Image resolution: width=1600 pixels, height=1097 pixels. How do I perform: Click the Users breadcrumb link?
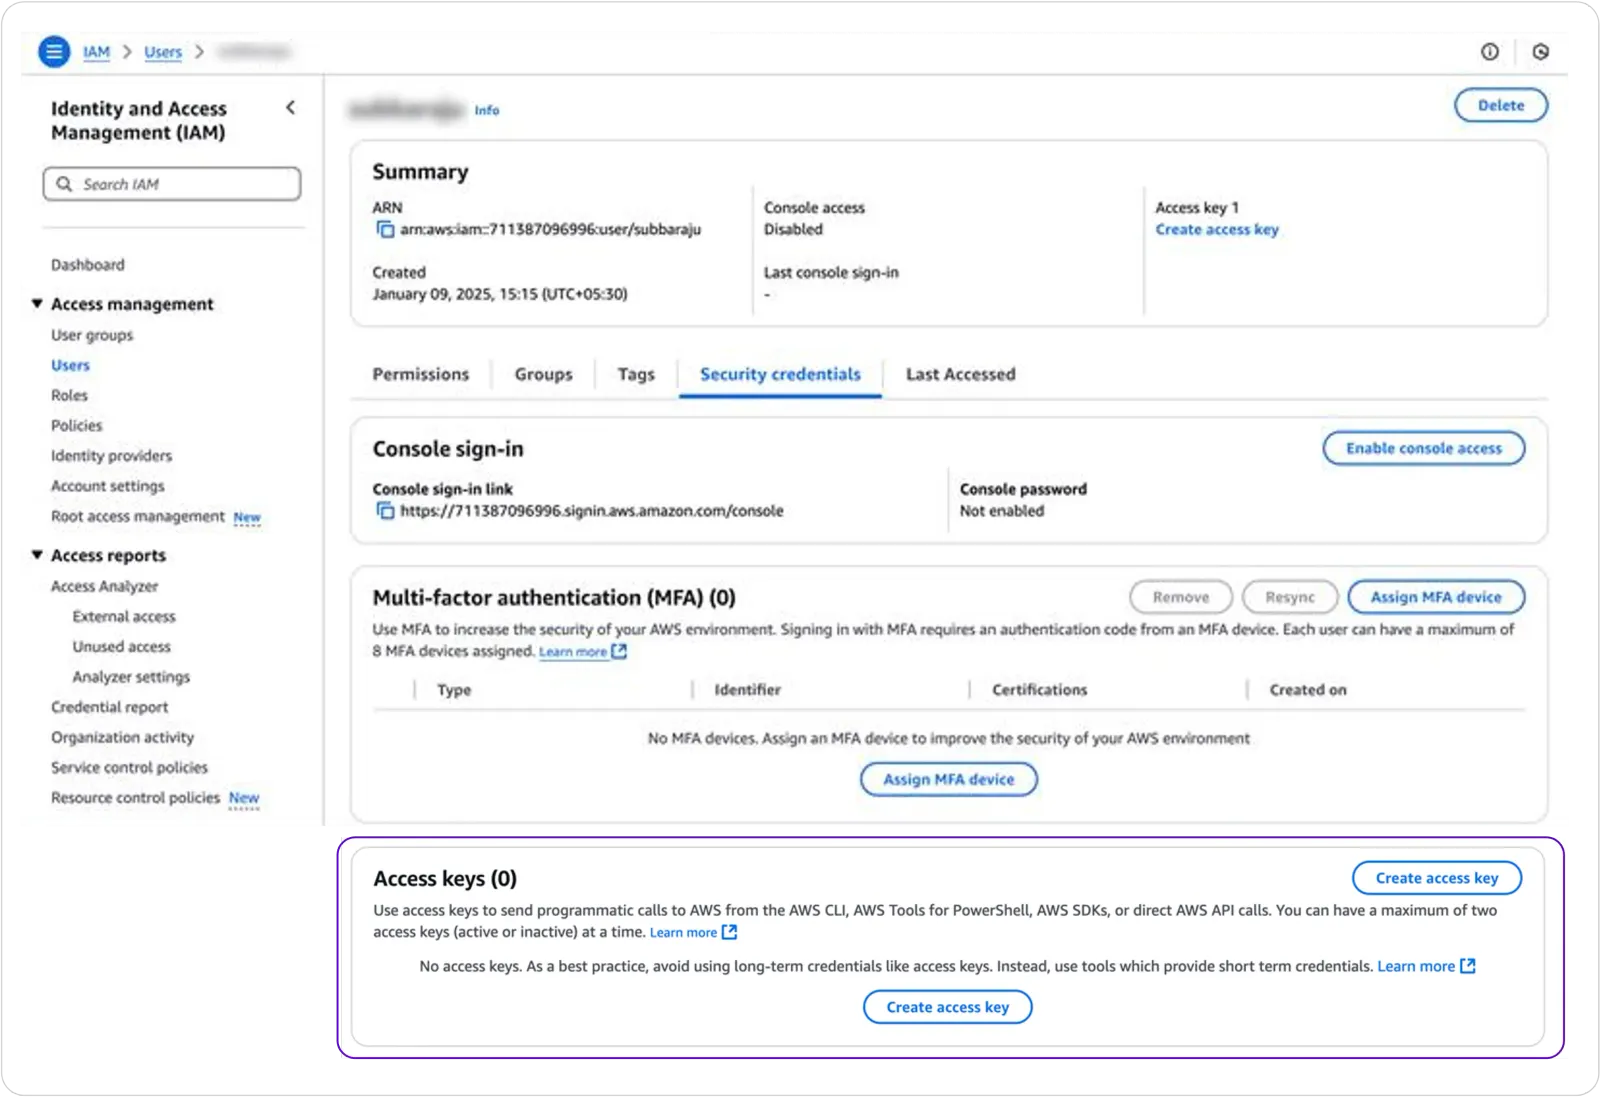click(x=163, y=52)
